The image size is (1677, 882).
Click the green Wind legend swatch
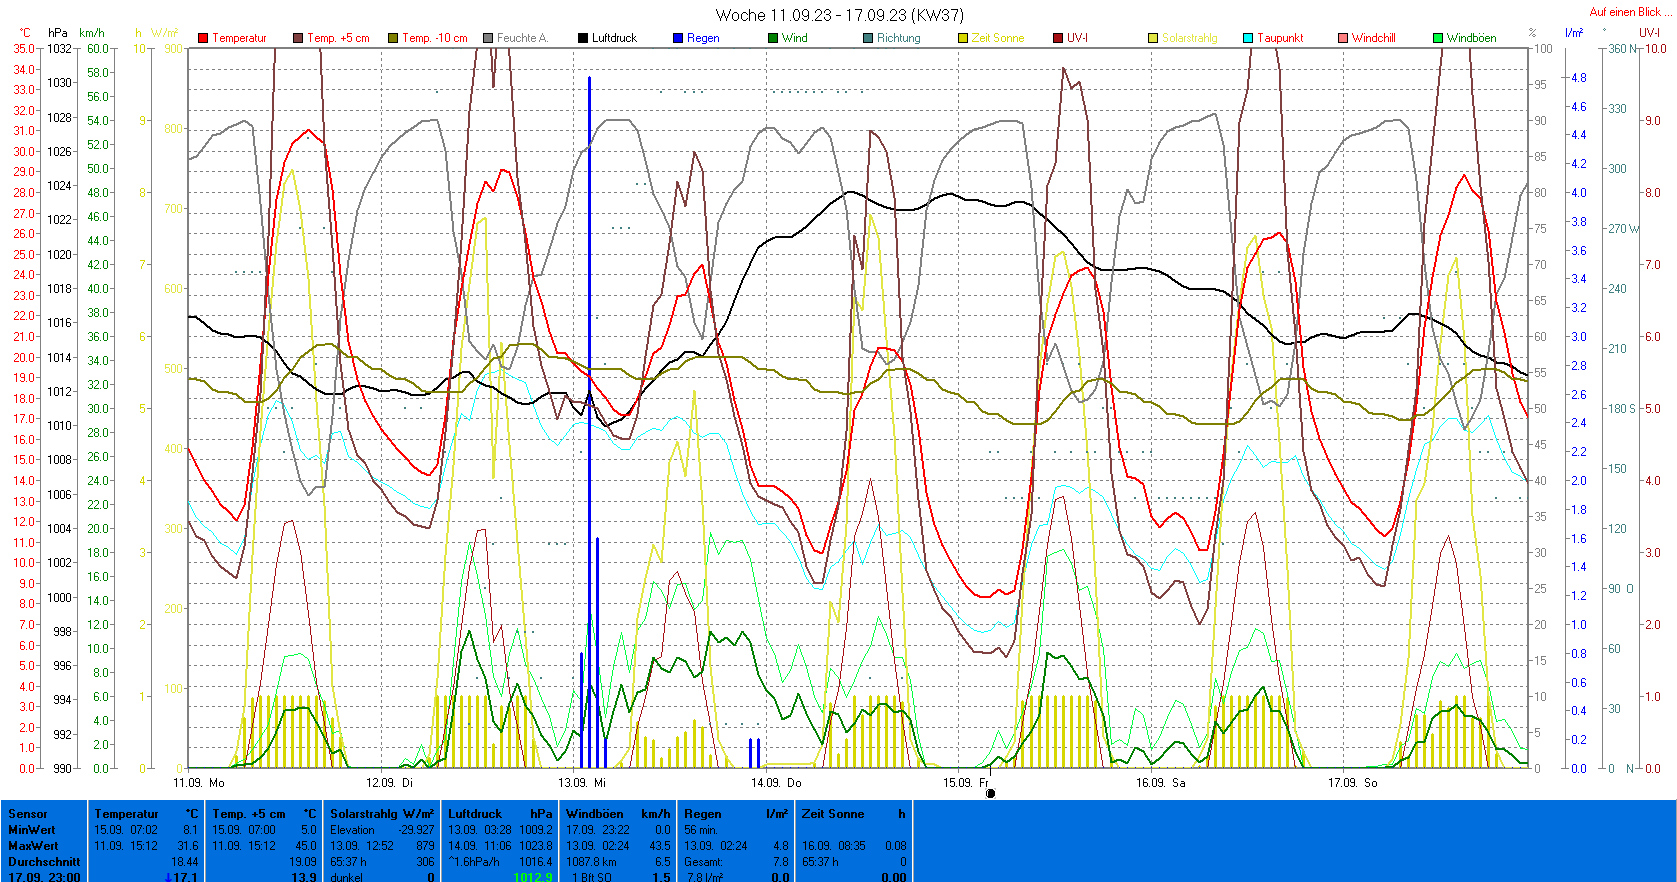773,38
